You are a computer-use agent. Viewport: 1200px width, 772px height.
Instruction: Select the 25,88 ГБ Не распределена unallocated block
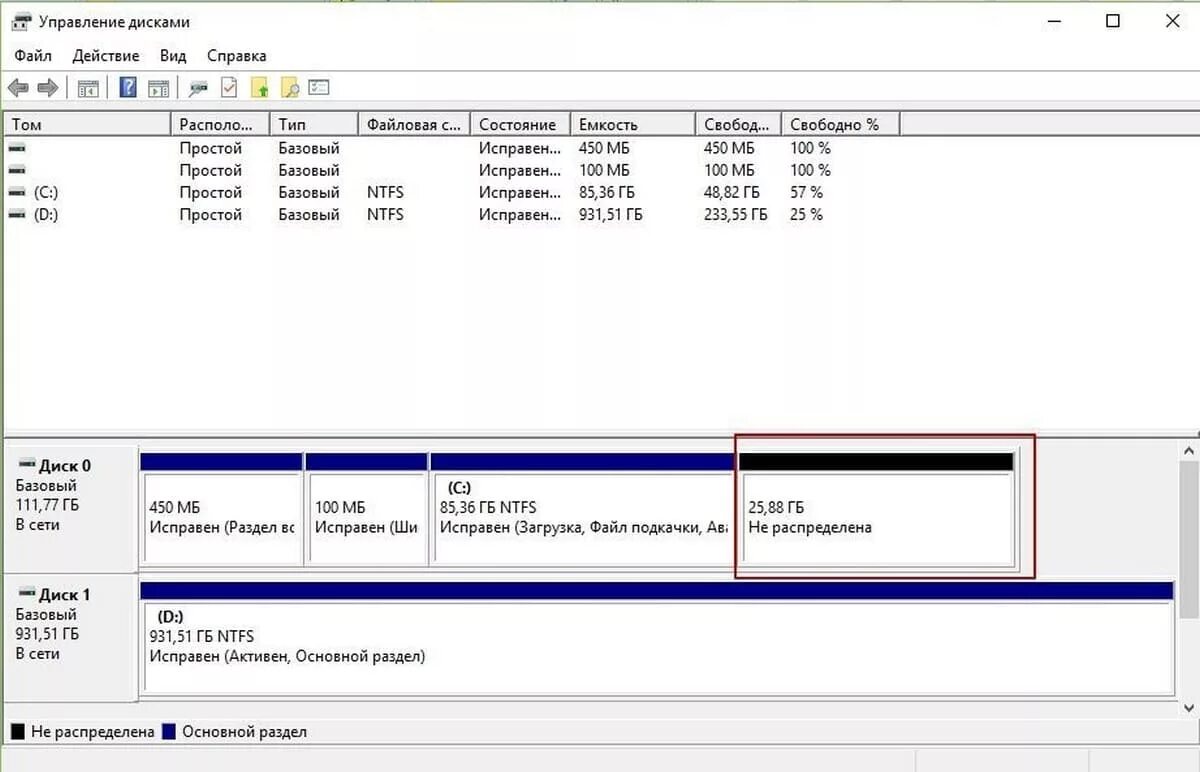click(877, 510)
